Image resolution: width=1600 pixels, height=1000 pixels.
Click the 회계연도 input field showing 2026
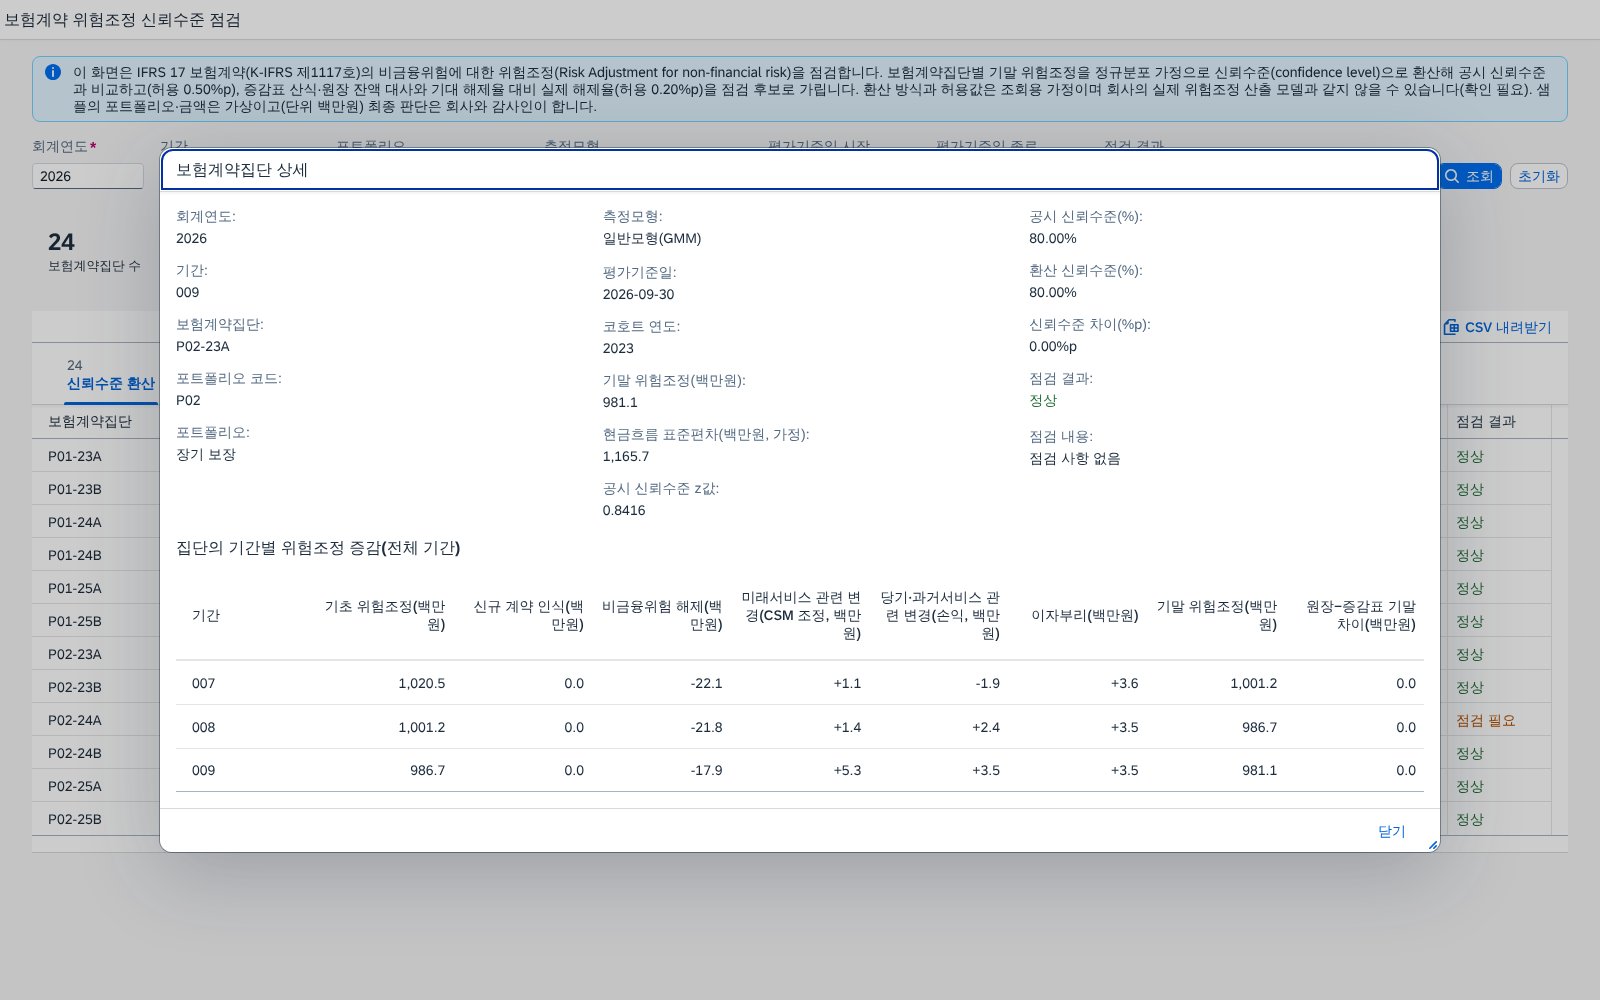[x=88, y=176]
